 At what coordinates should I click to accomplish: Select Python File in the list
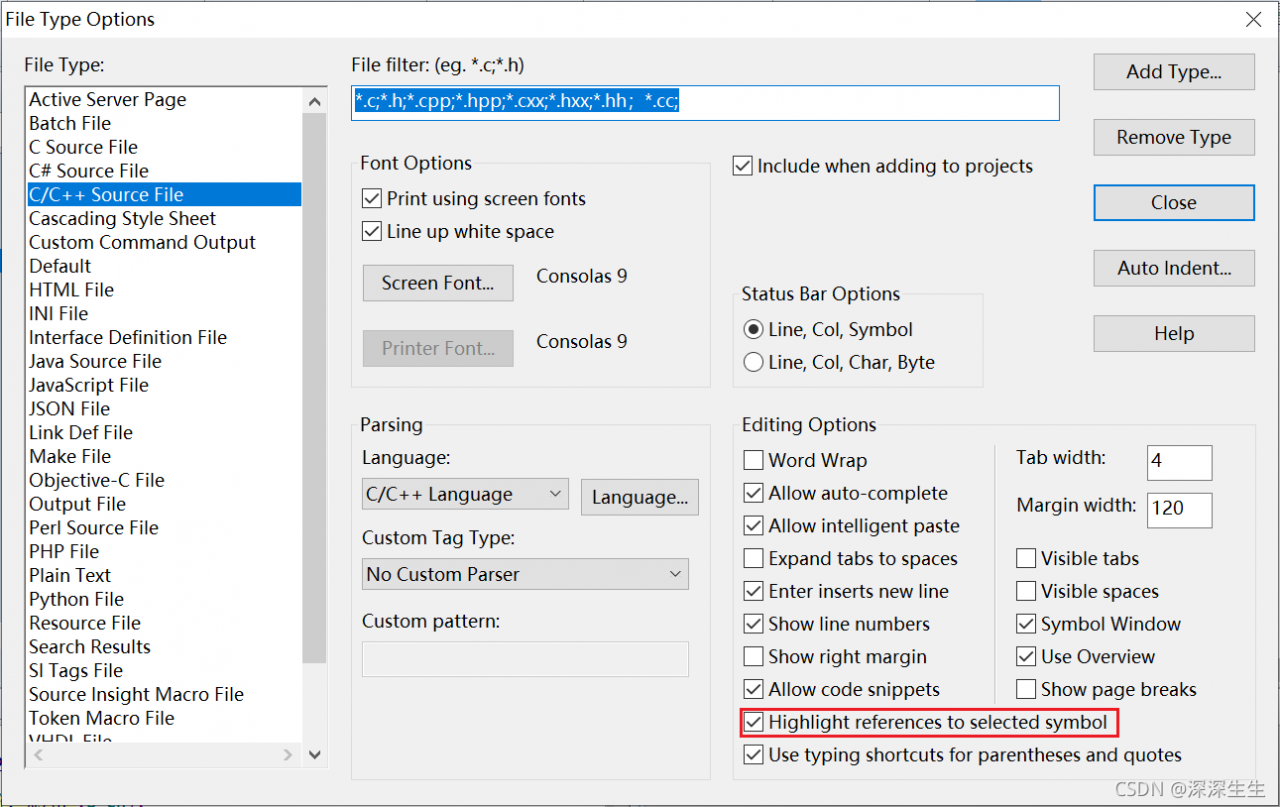[x=77, y=599]
